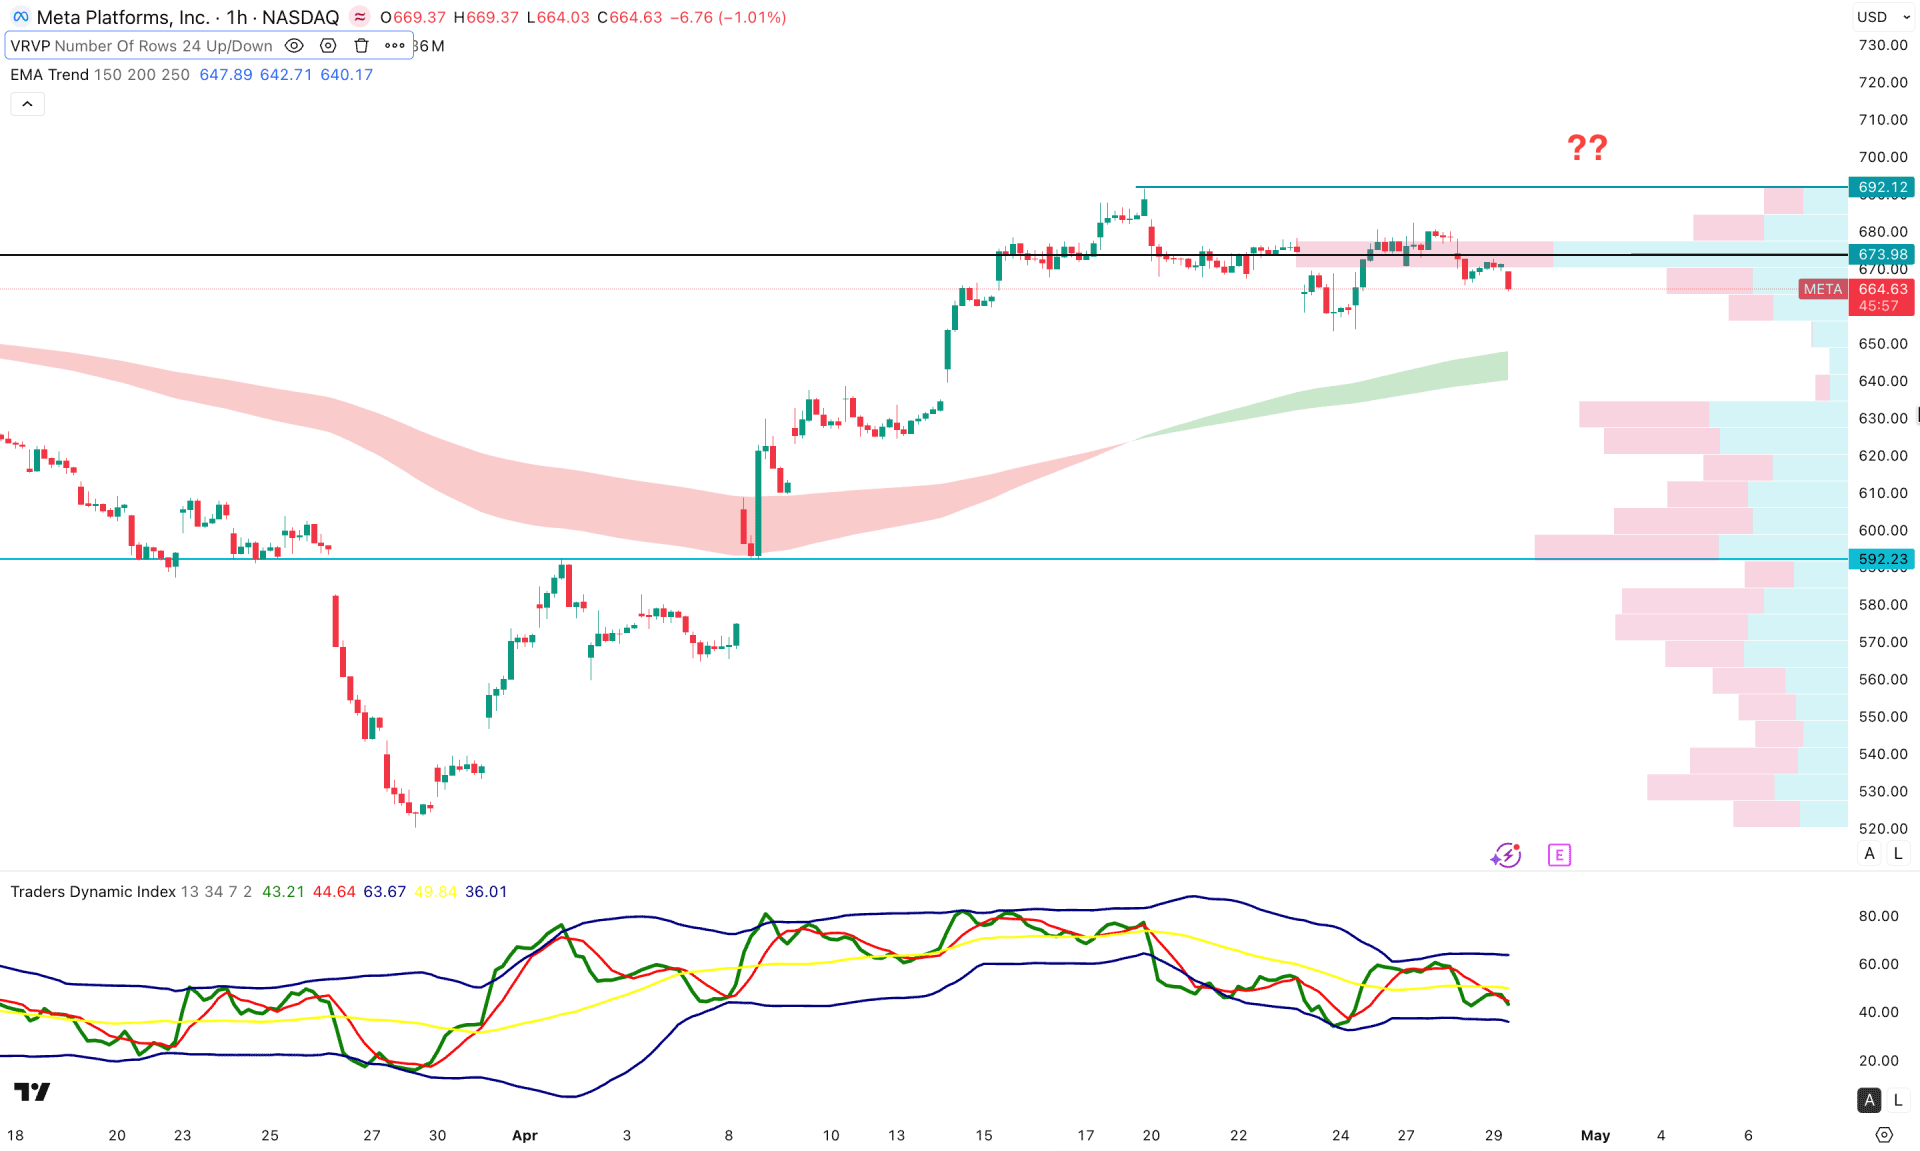
Task: Open VRVP more options menu
Action: [x=395, y=46]
